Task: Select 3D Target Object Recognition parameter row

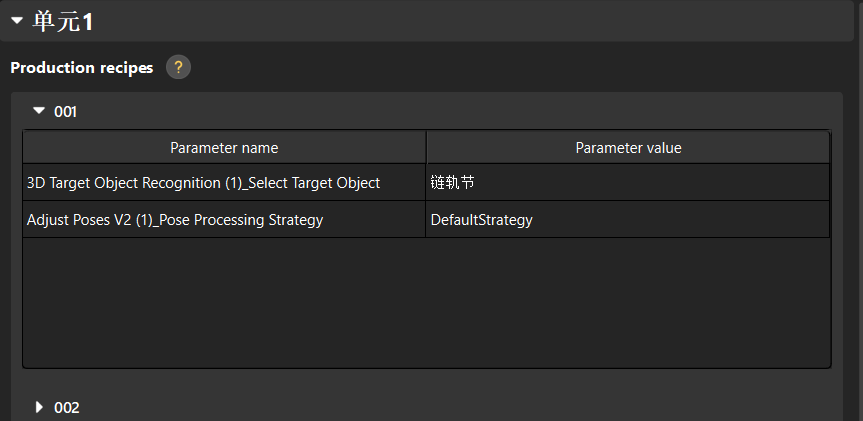Action: (x=203, y=183)
